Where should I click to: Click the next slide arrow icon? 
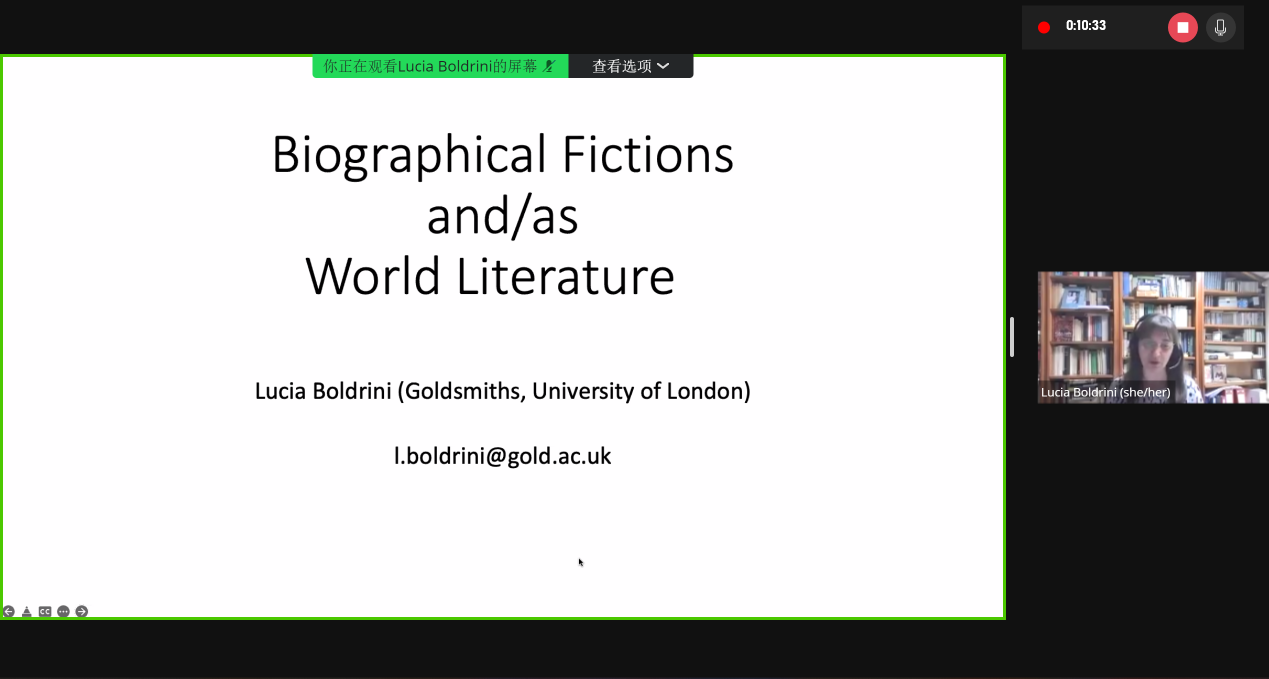point(82,611)
